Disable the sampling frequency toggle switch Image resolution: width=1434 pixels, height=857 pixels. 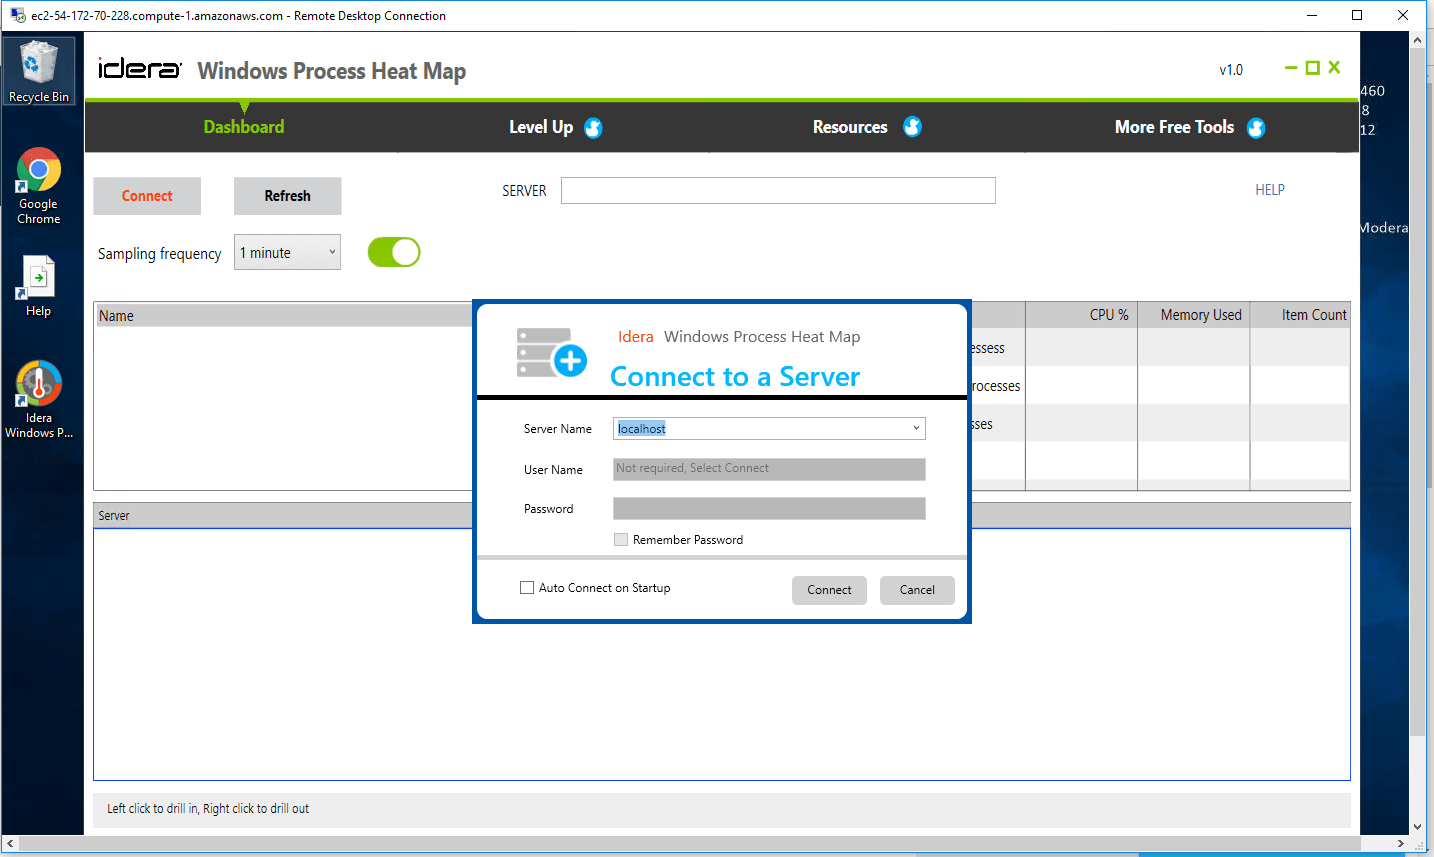(x=394, y=252)
